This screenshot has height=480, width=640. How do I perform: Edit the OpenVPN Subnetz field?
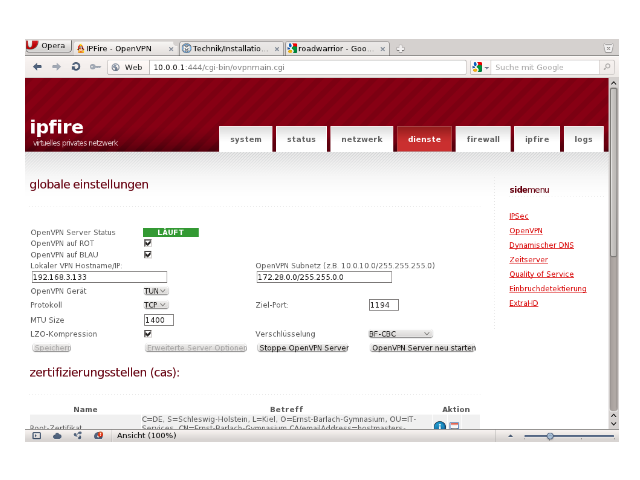(x=324, y=277)
